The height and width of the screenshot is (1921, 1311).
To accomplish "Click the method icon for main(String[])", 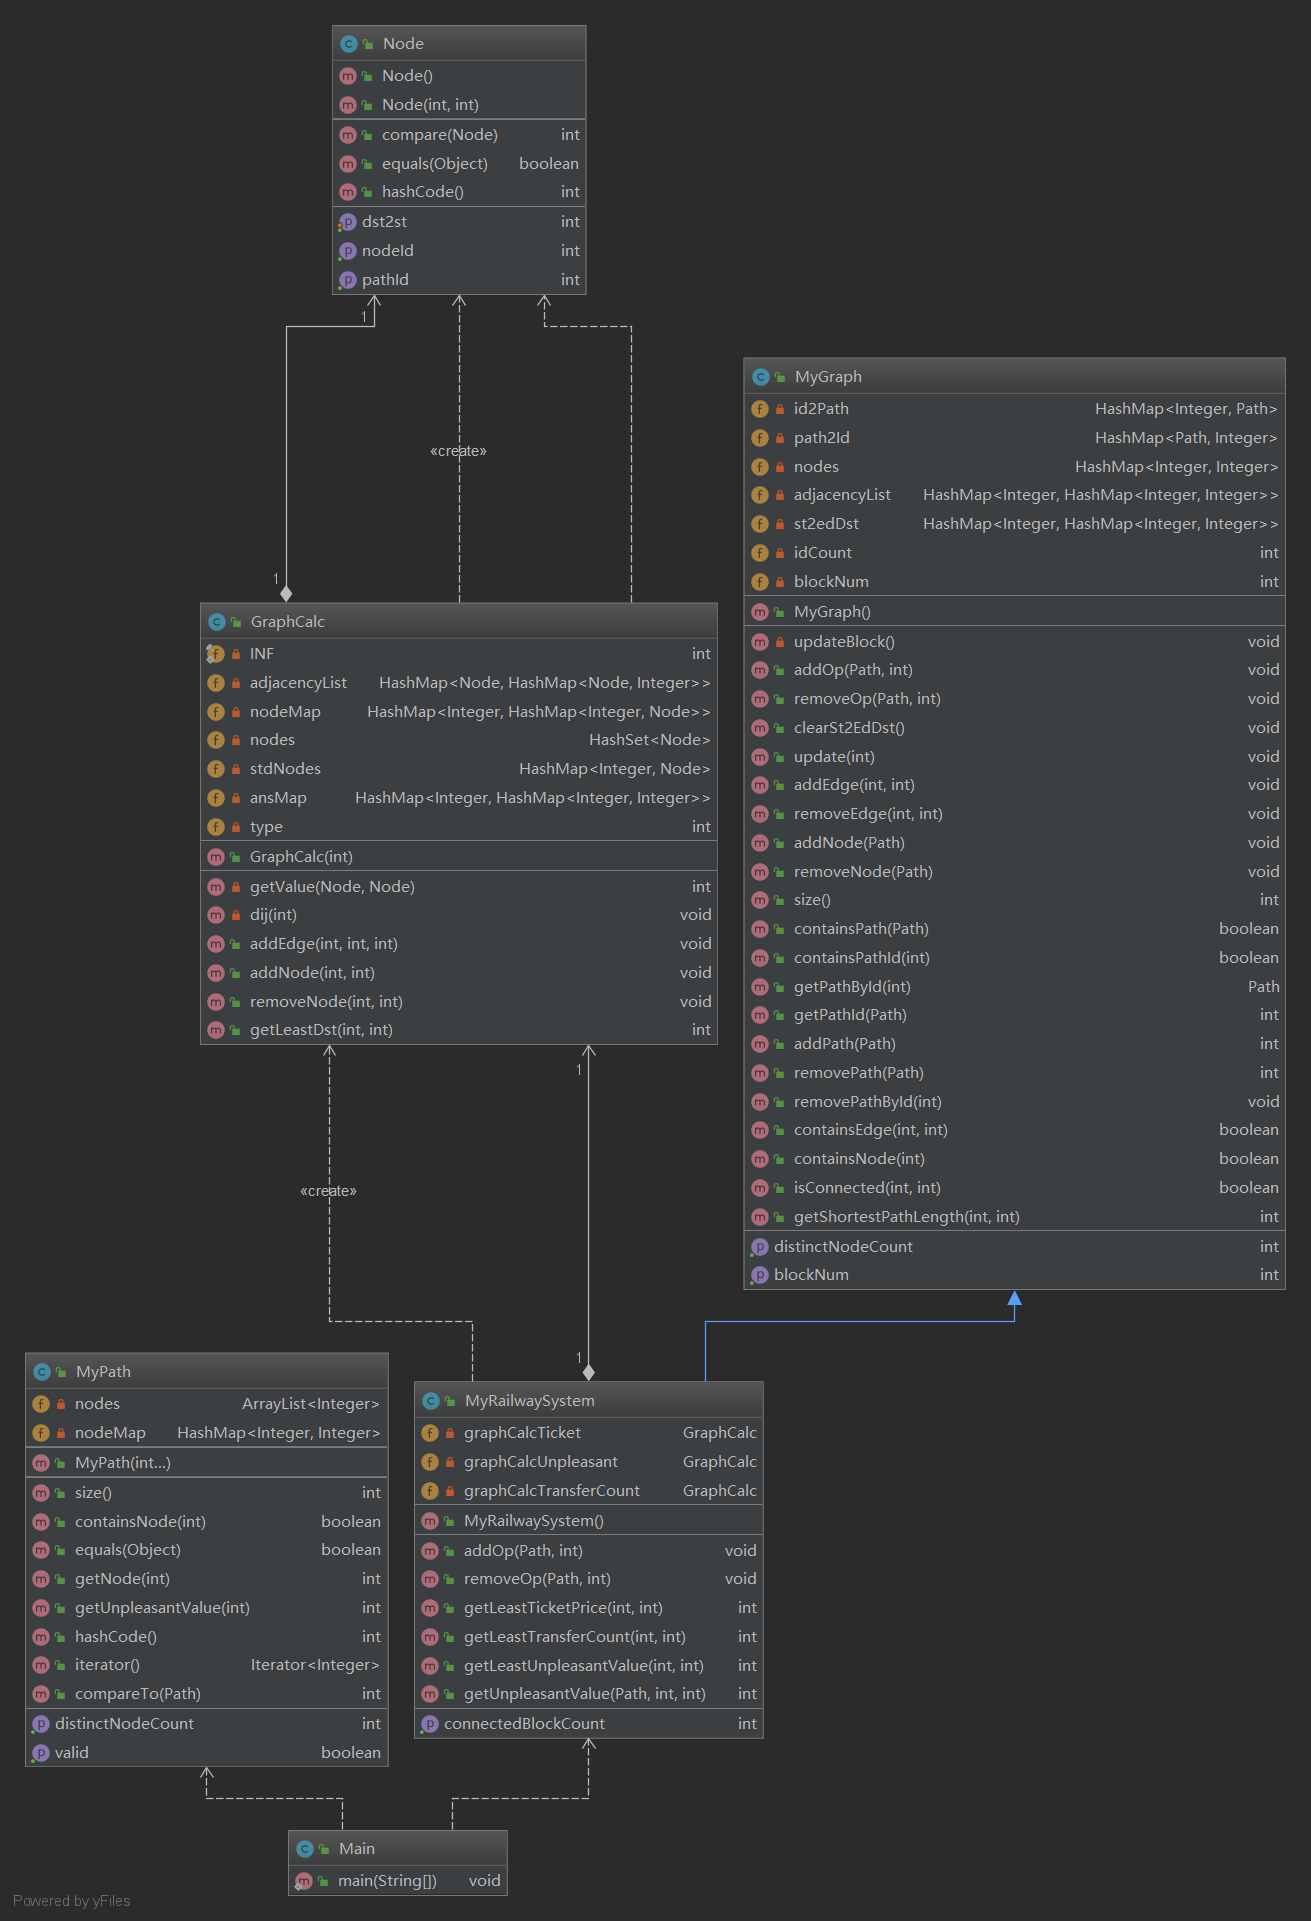I will [x=303, y=1881].
